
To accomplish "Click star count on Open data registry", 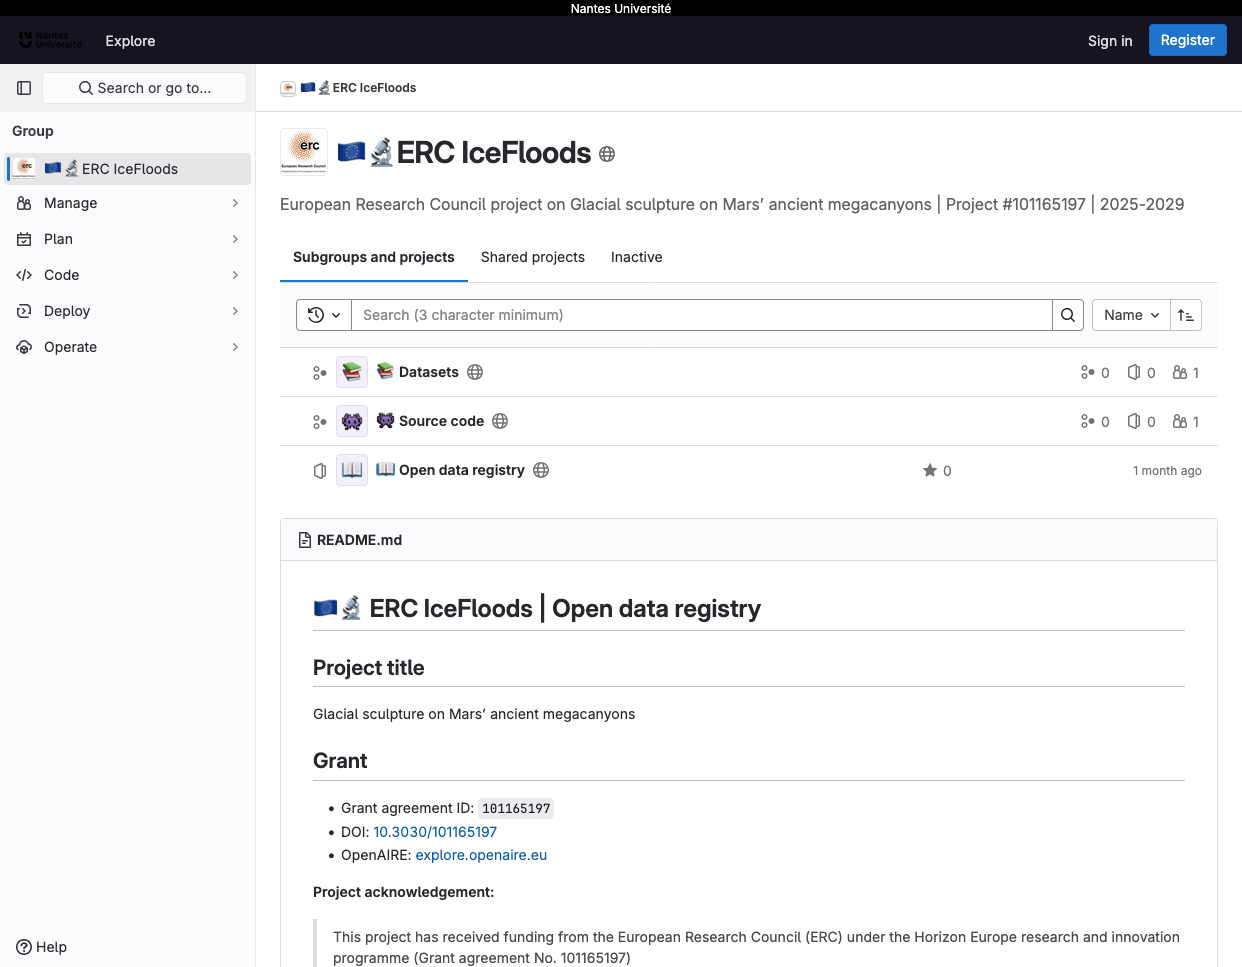I will tap(937, 471).
